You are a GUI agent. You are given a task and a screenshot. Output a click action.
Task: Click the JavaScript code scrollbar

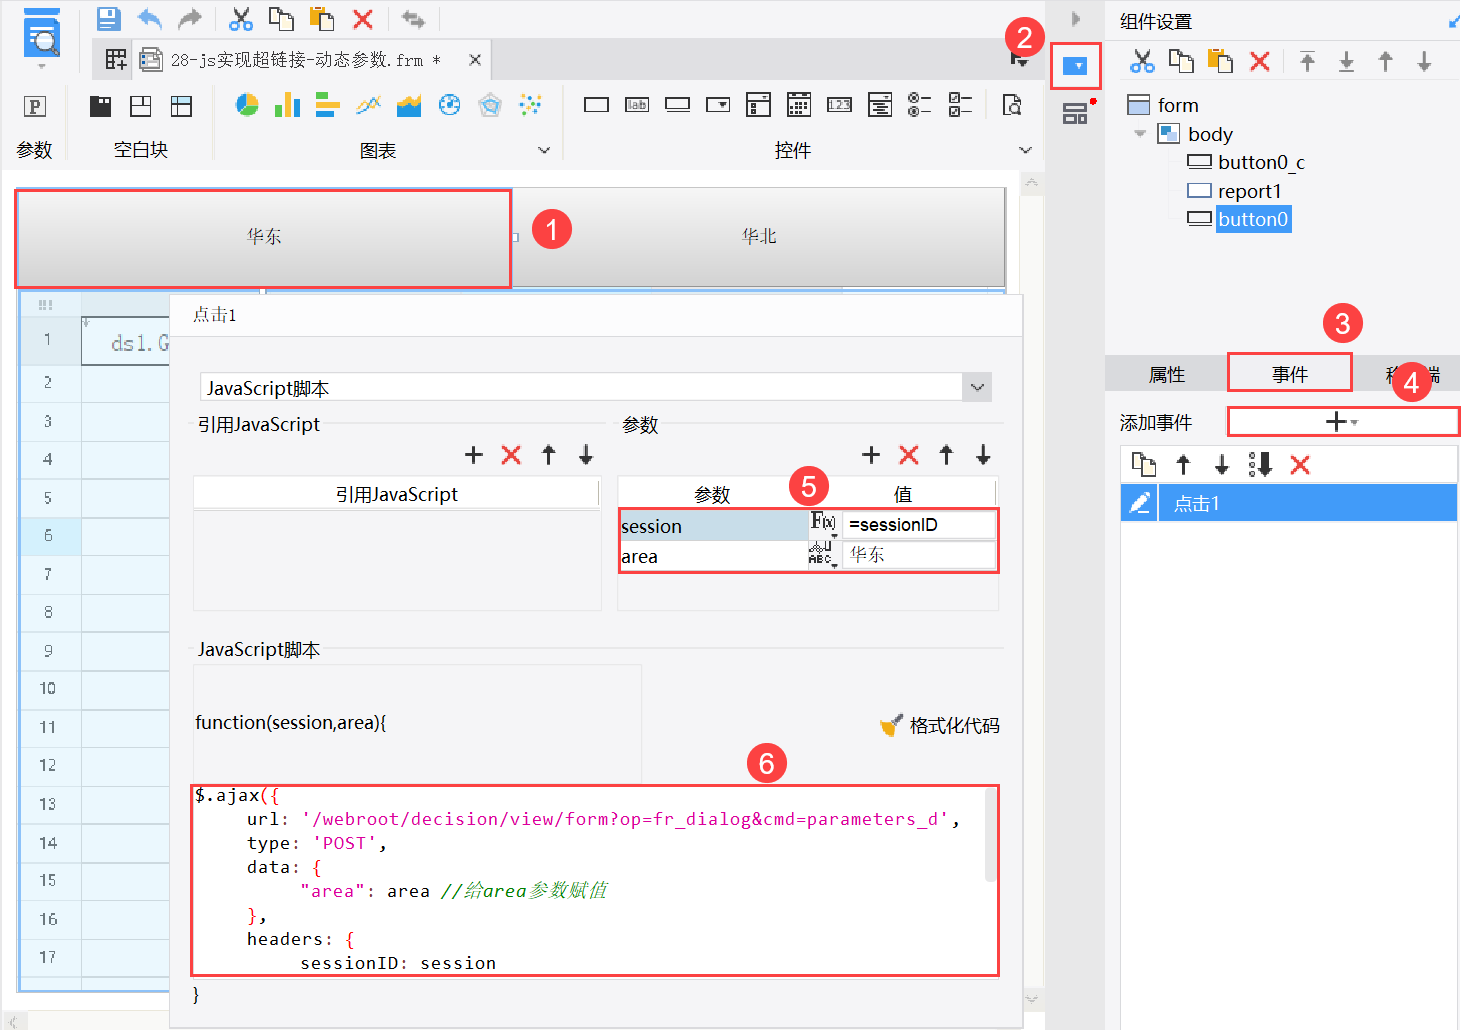pyautogui.click(x=991, y=835)
